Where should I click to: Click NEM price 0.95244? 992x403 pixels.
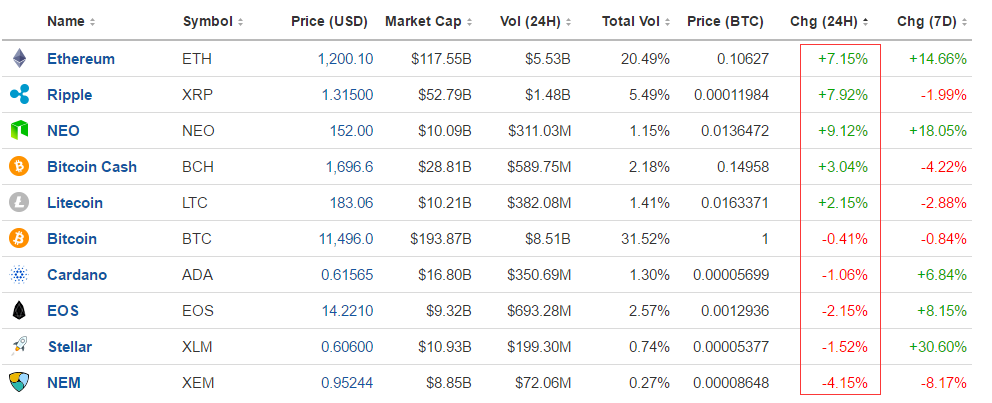(x=347, y=383)
